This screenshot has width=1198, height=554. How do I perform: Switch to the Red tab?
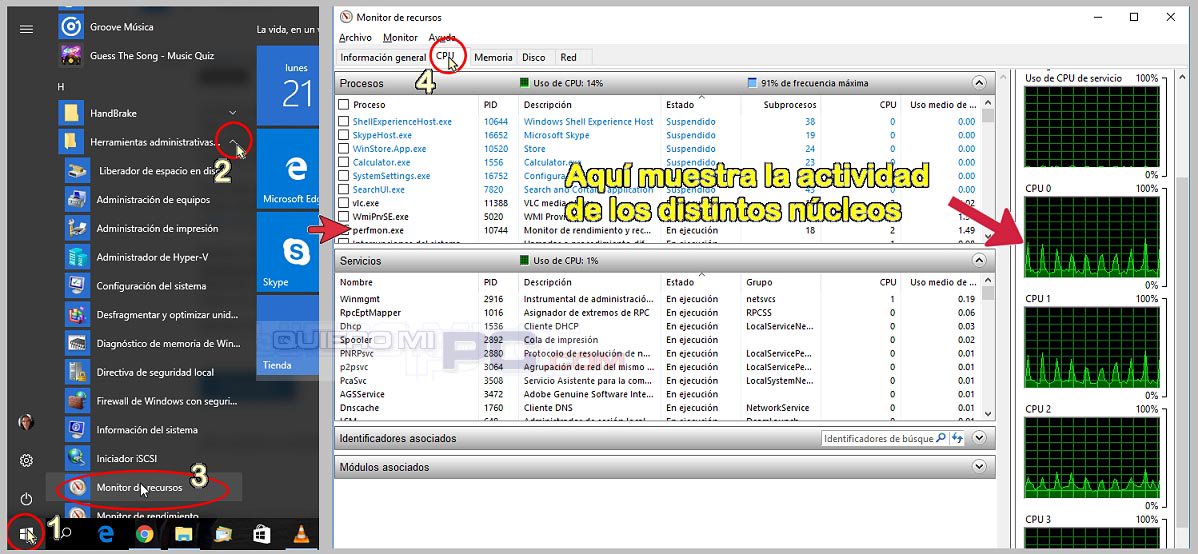coord(568,57)
